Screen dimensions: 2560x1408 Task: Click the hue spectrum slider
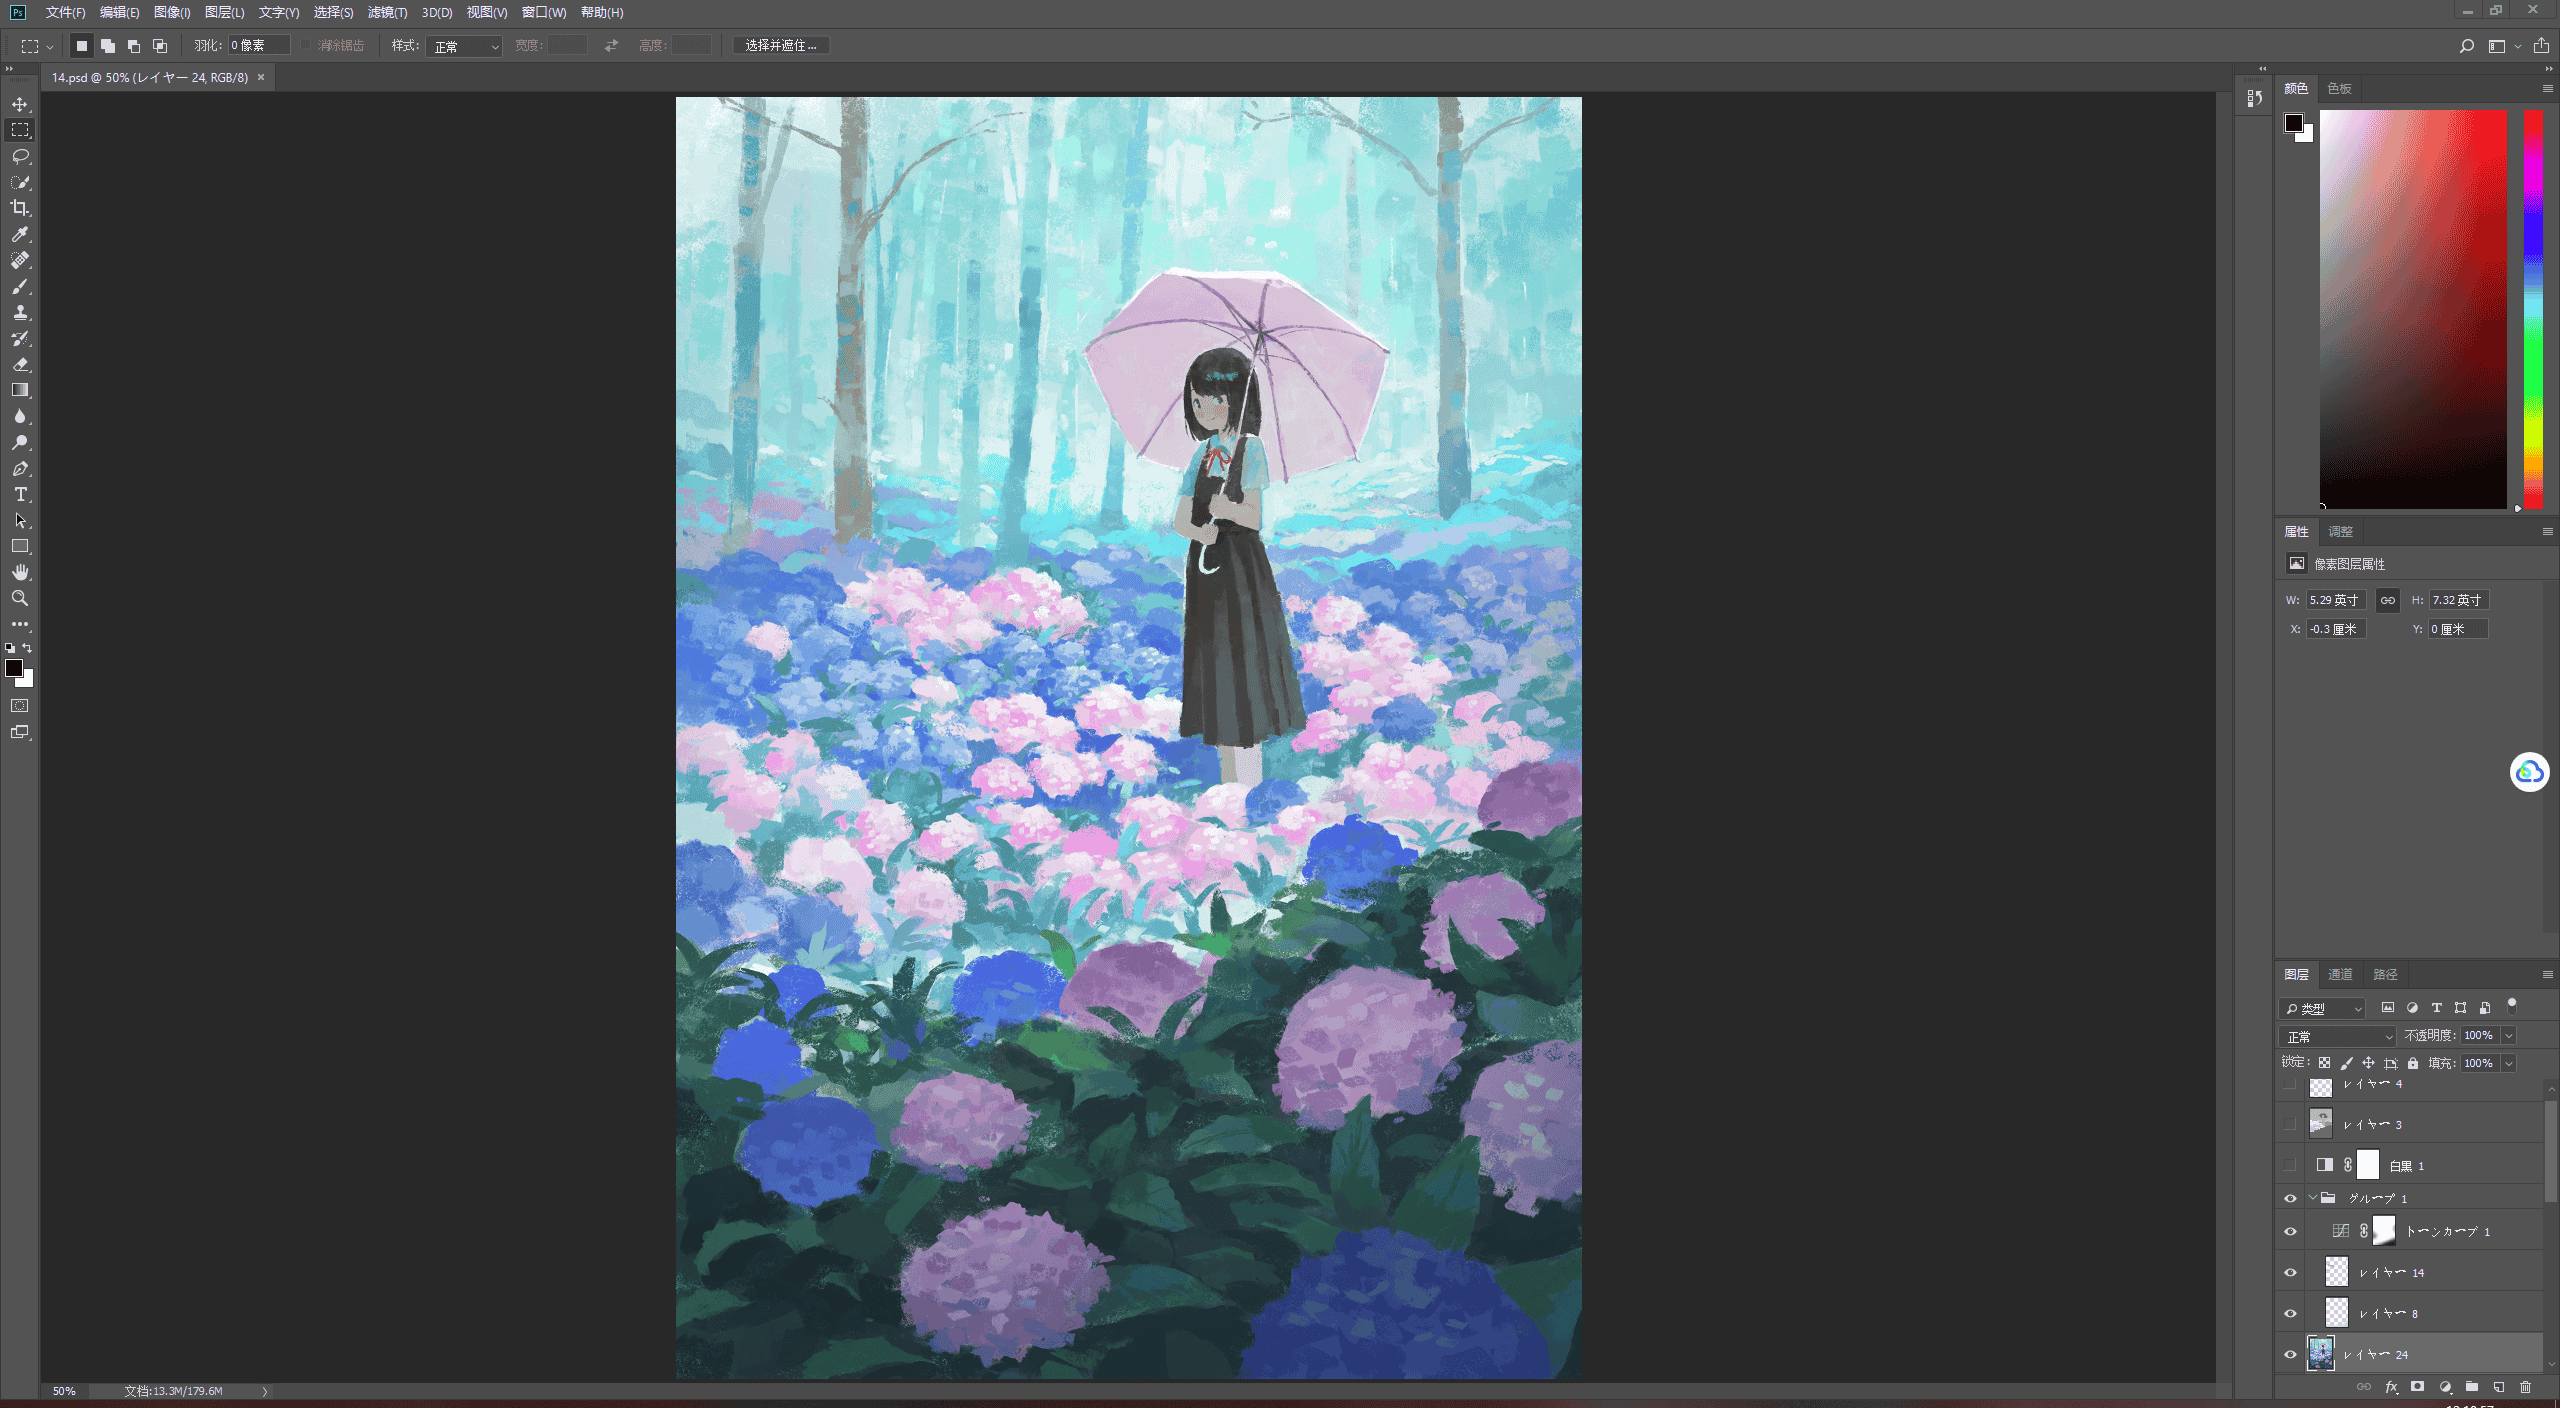coord(2533,309)
